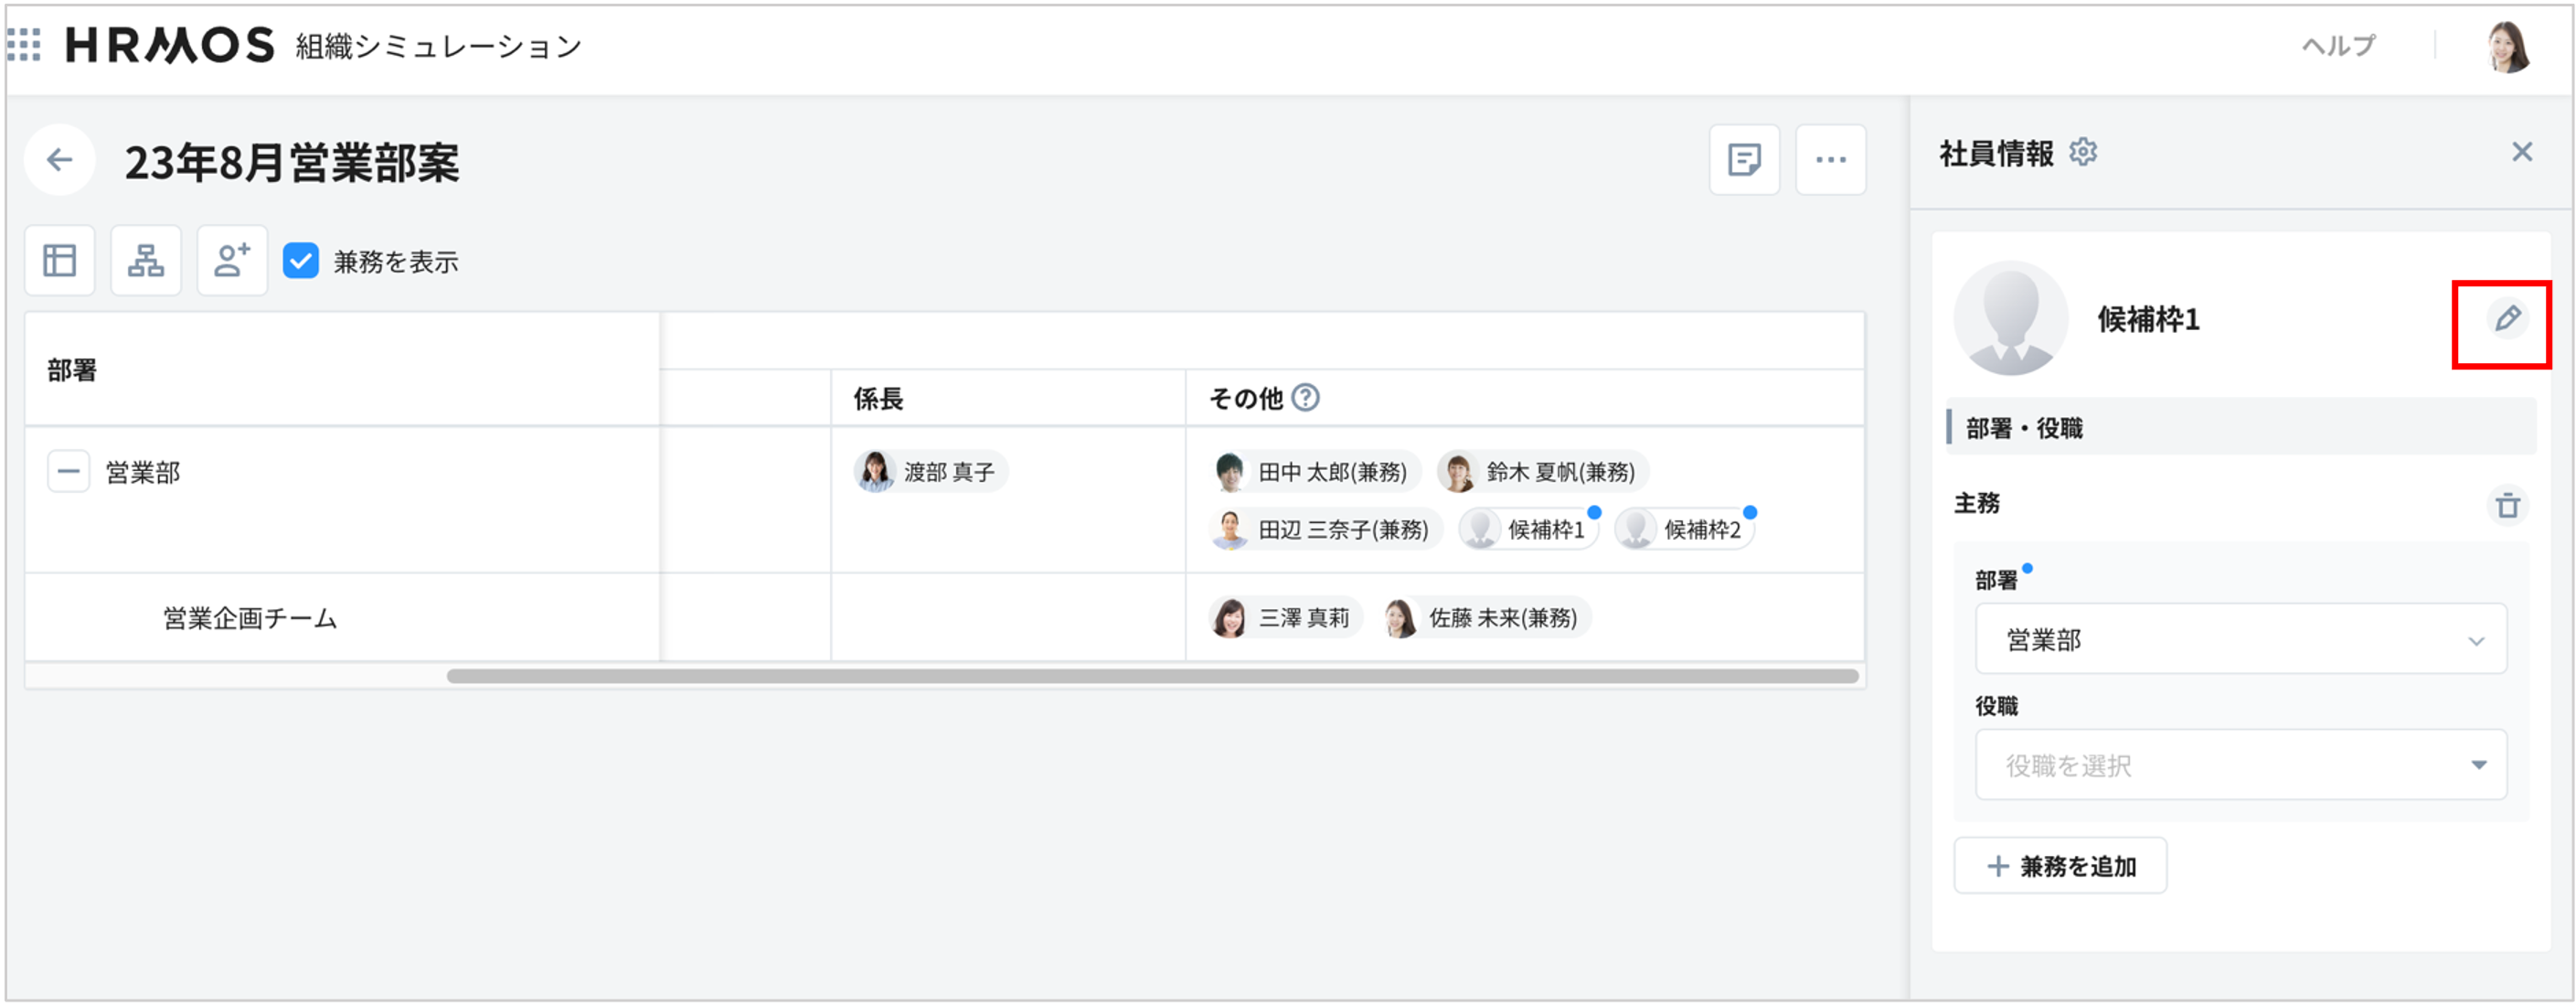
Task: Uncheck the 兼務を表示 checkbox
Action: 301,260
